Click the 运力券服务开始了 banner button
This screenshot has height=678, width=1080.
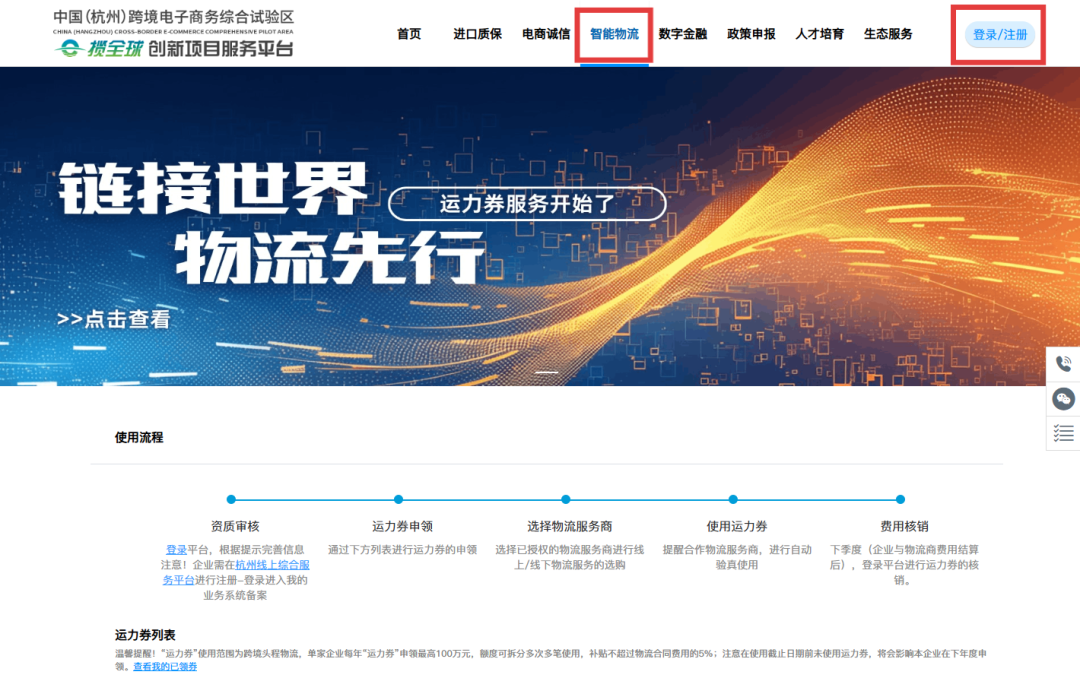pos(527,204)
